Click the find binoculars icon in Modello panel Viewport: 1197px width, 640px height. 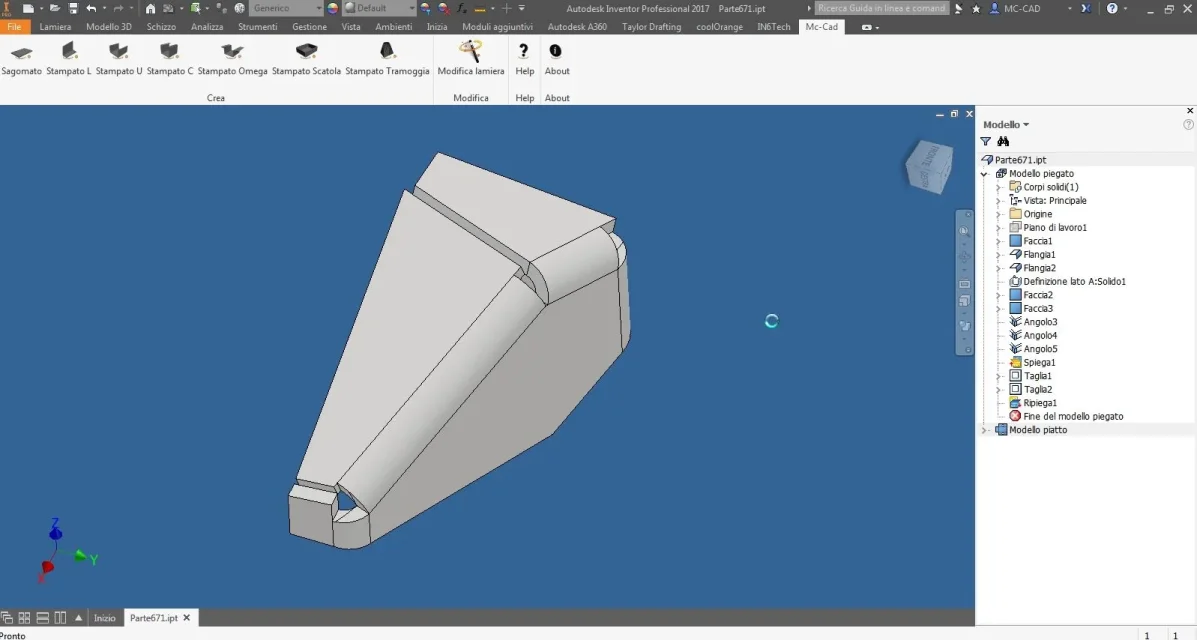[1003, 141]
